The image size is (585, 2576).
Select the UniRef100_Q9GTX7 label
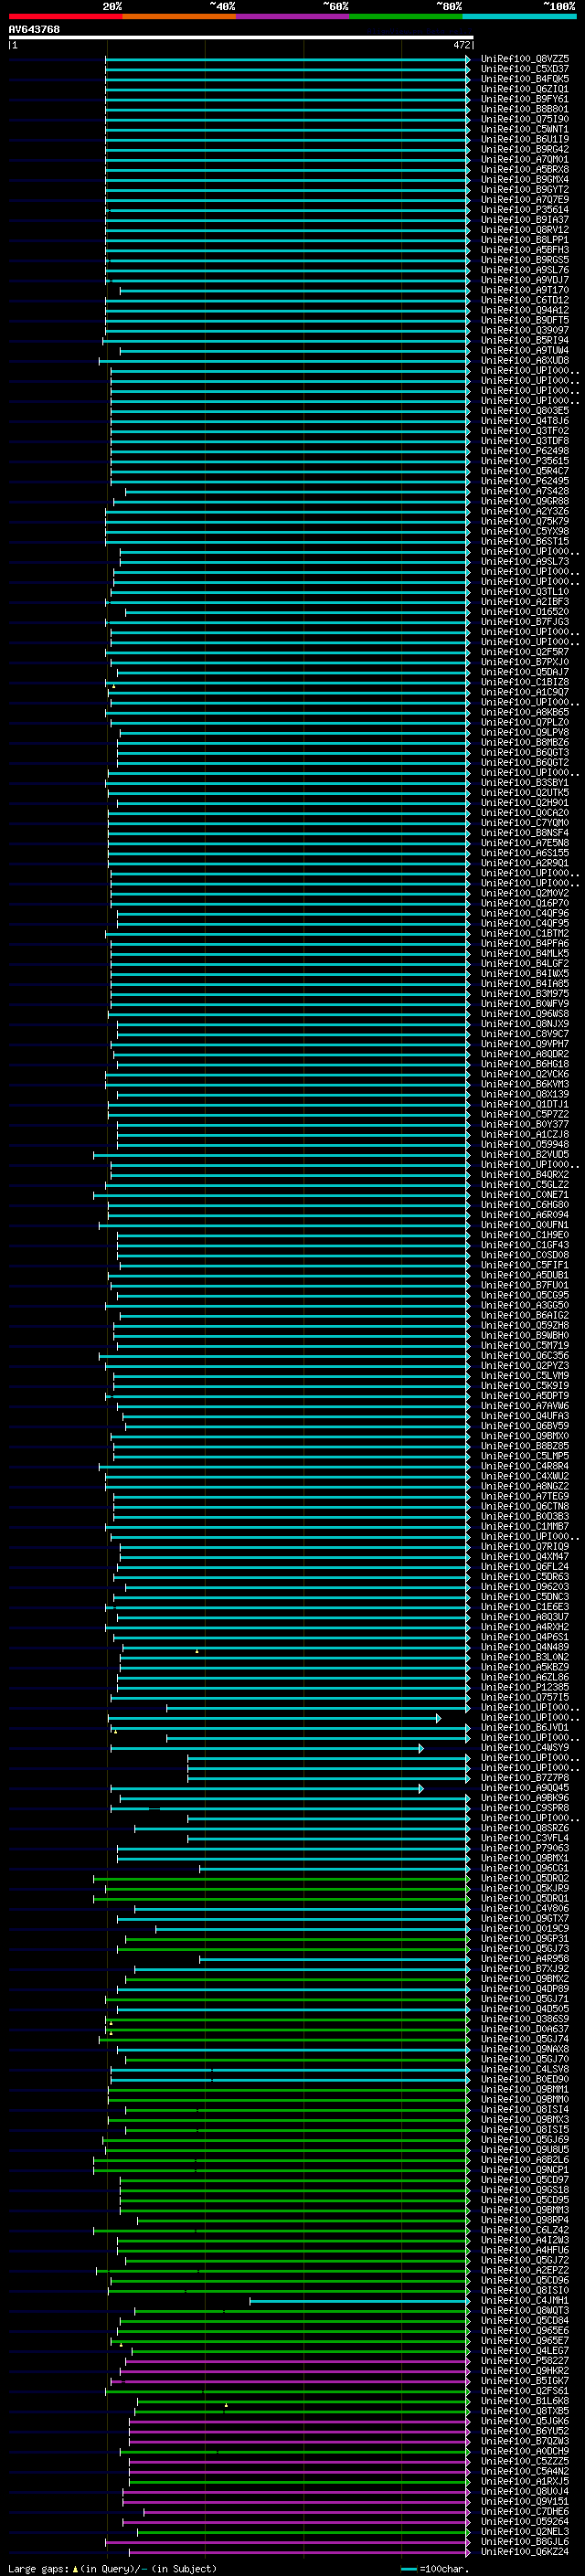coord(525,1918)
